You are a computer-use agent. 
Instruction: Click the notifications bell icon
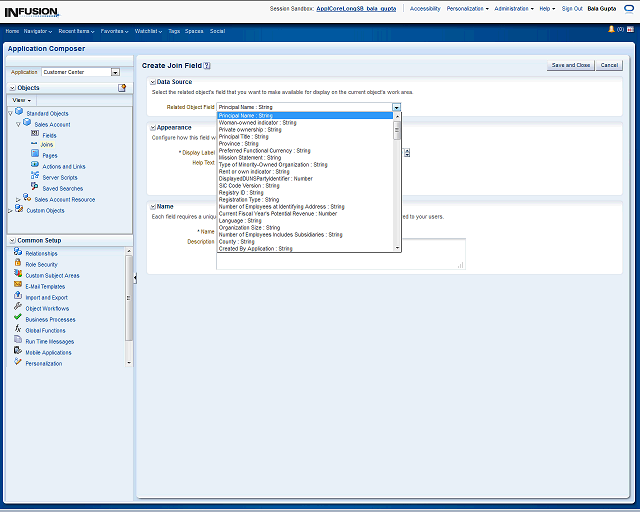pyautogui.click(x=611, y=29)
